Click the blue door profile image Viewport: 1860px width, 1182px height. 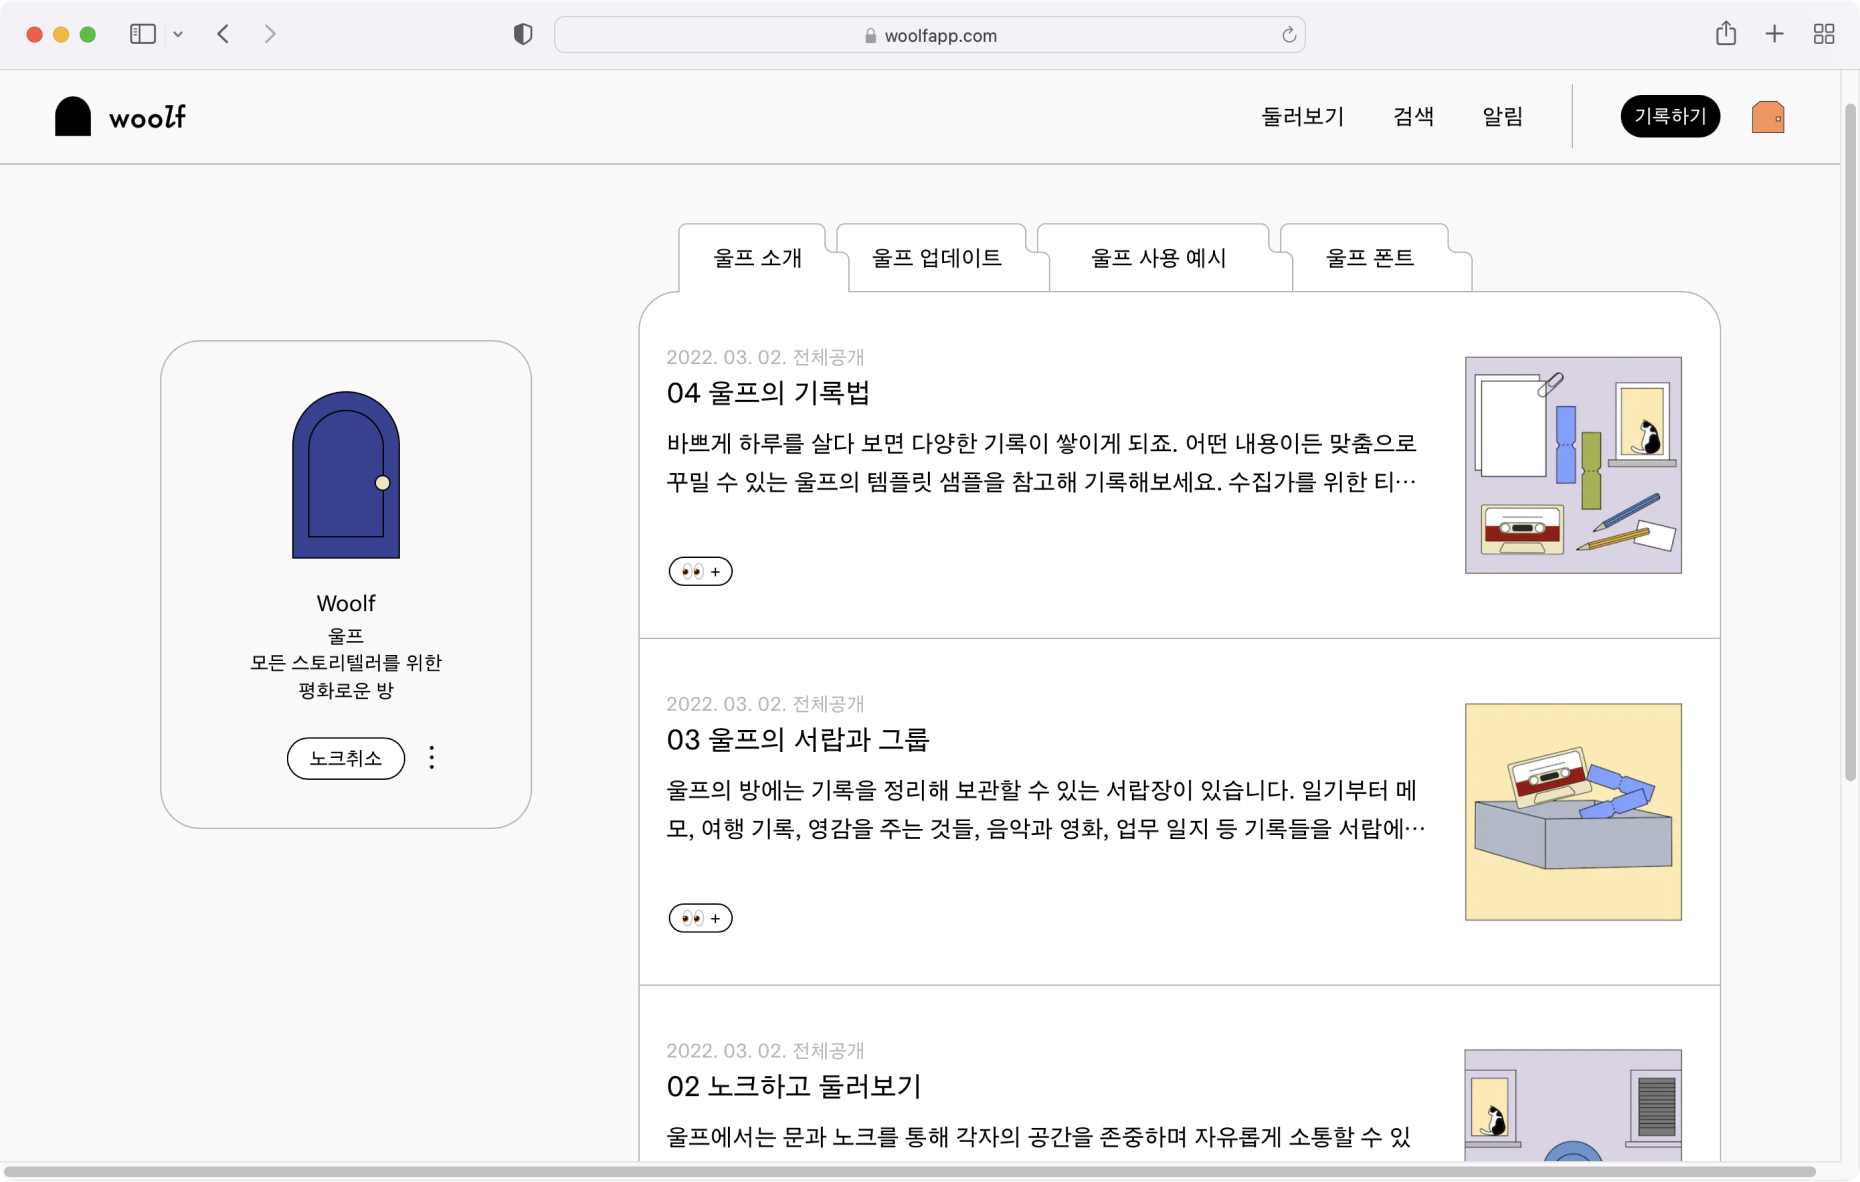346,474
